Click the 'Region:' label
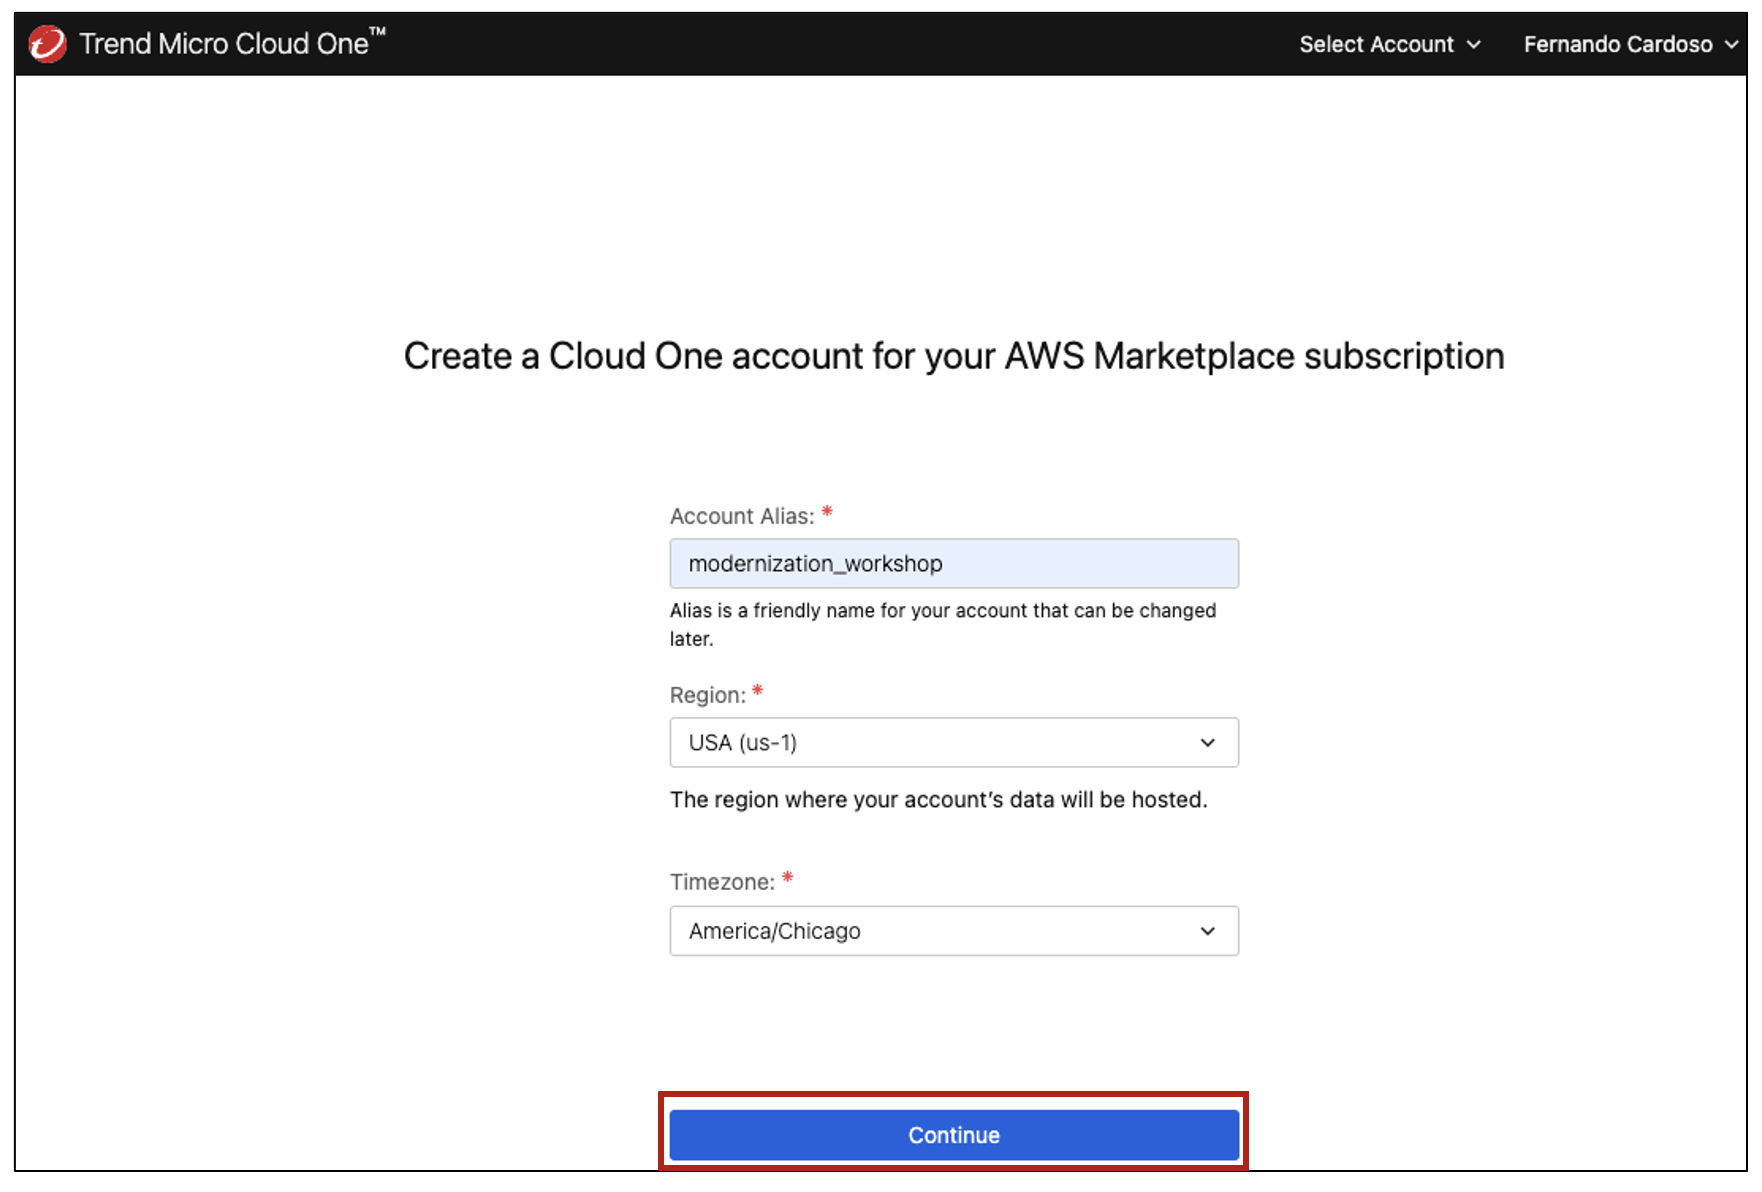Image resolution: width=1762 pixels, height=1192 pixels. click(708, 695)
